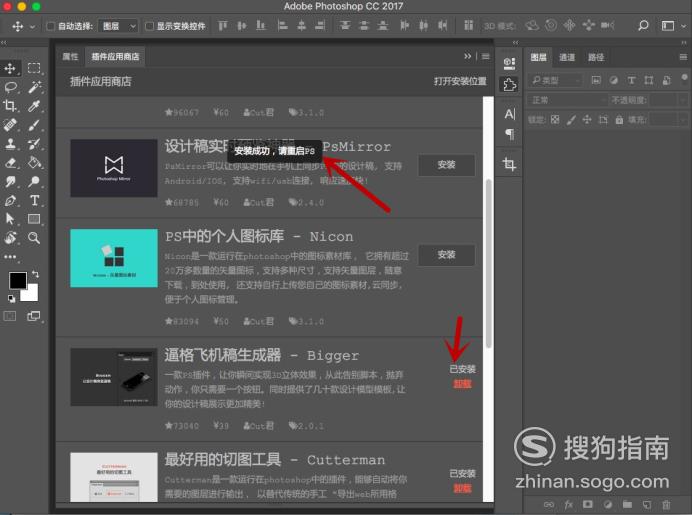The width and height of the screenshot is (692, 515).
Task: Uninstall the Cutterman plugin
Action: pos(462,488)
